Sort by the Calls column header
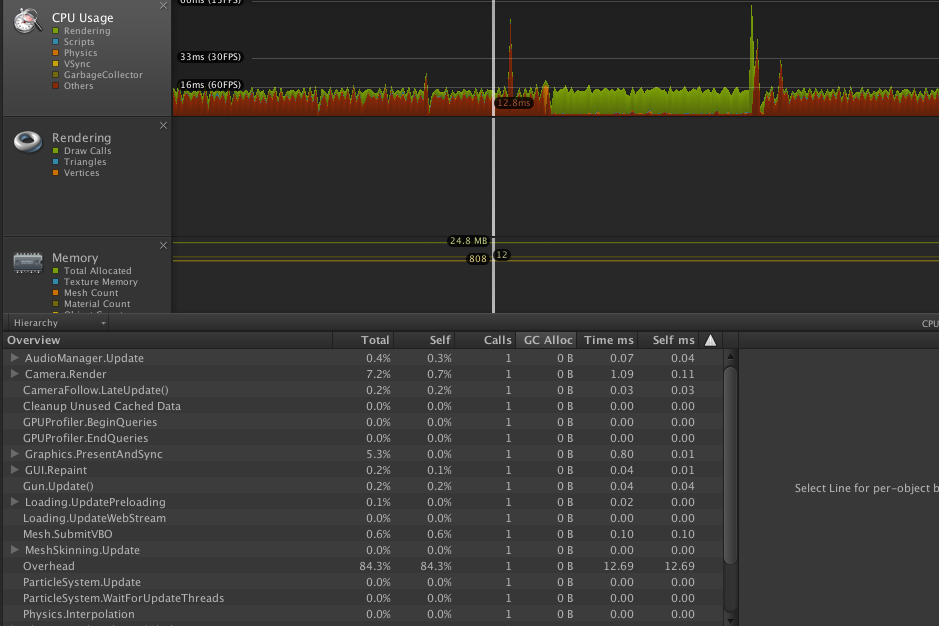The height and width of the screenshot is (626, 939). pyautogui.click(x=485, y=340)
